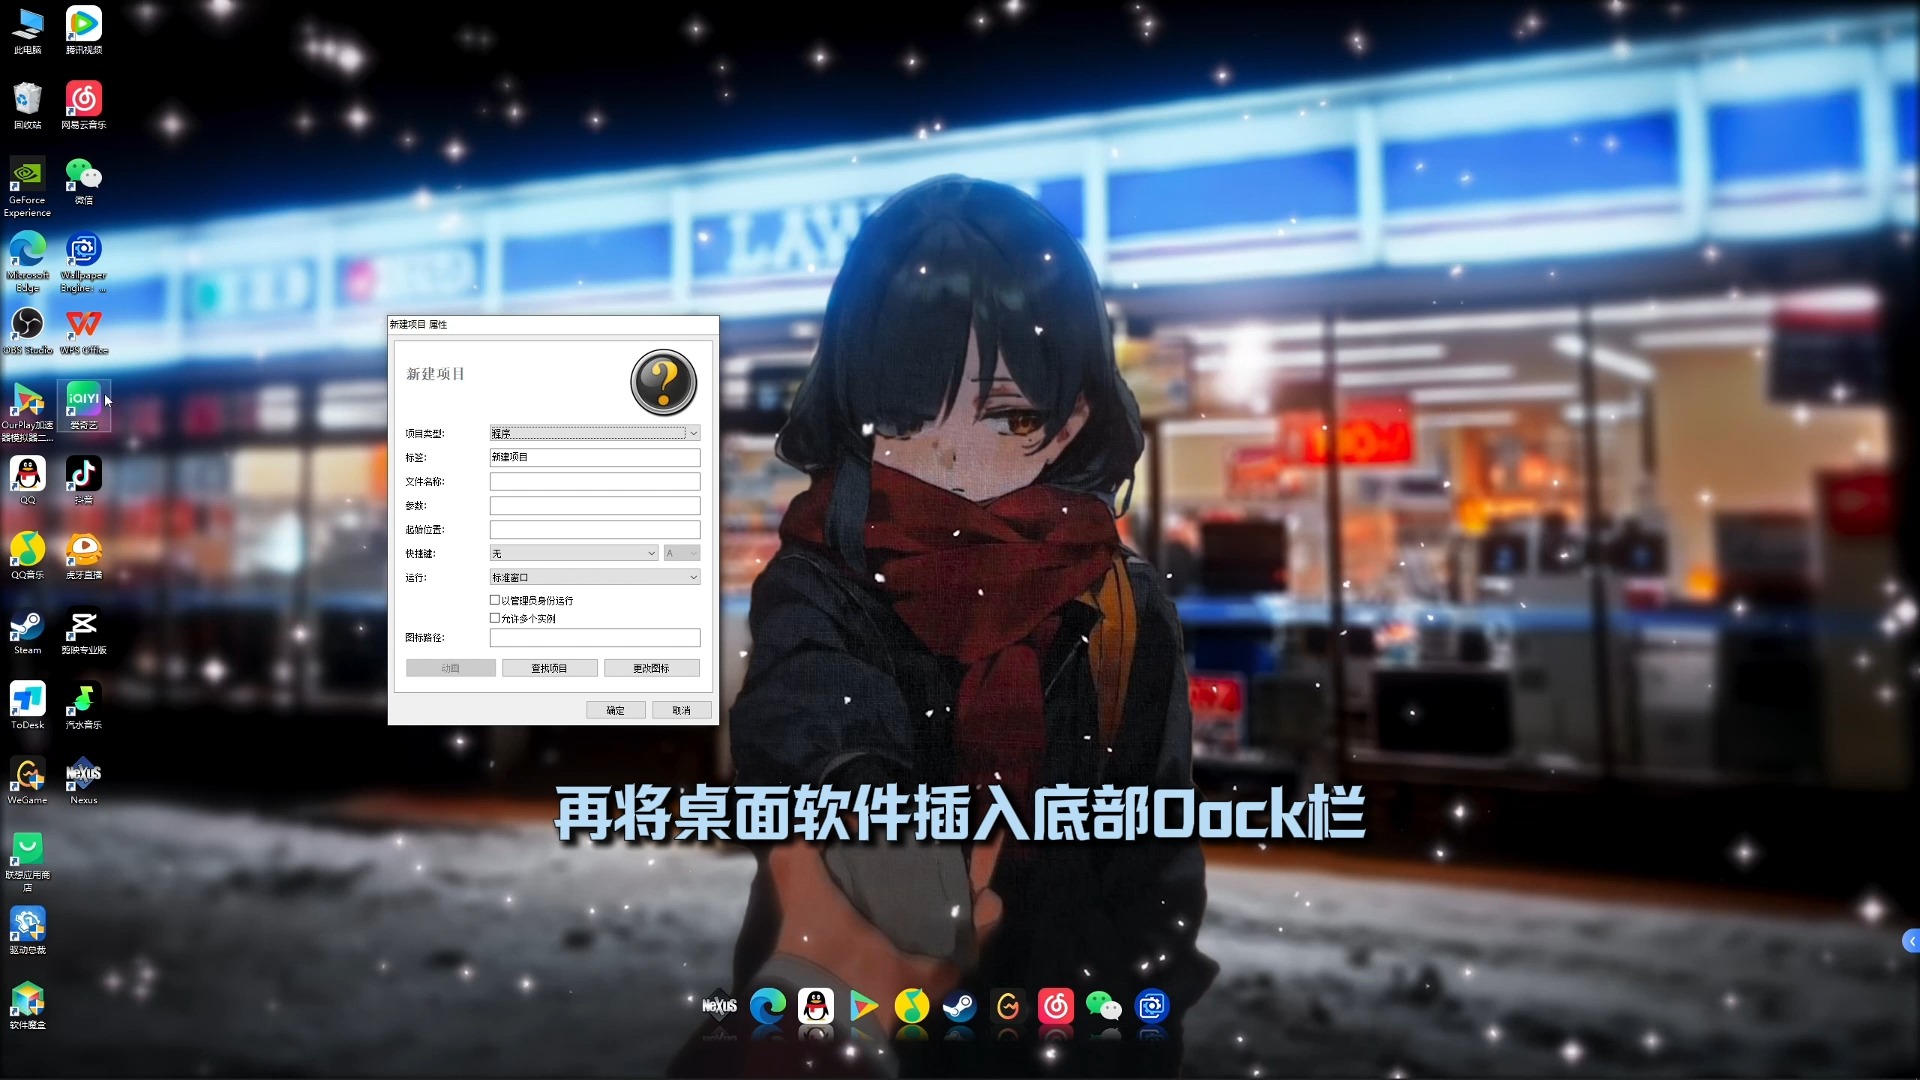The image size is (1920, 1080).
Task: Click the question mark item icon in dialog
Action: pyautogui.click(x=663, y=382)
